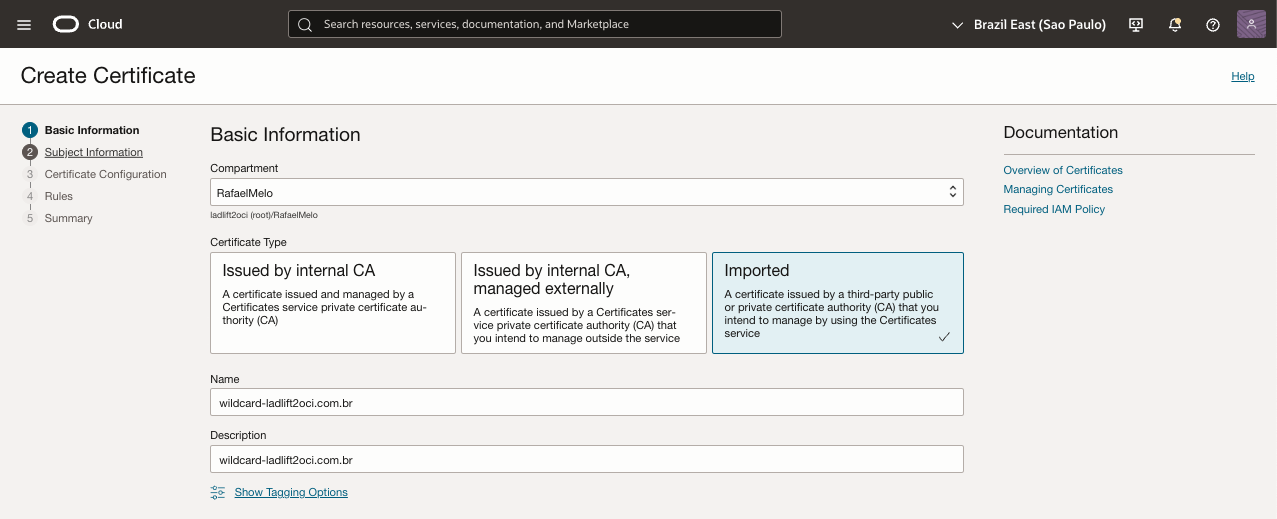Open the help question mark icon

[1213, 24]
